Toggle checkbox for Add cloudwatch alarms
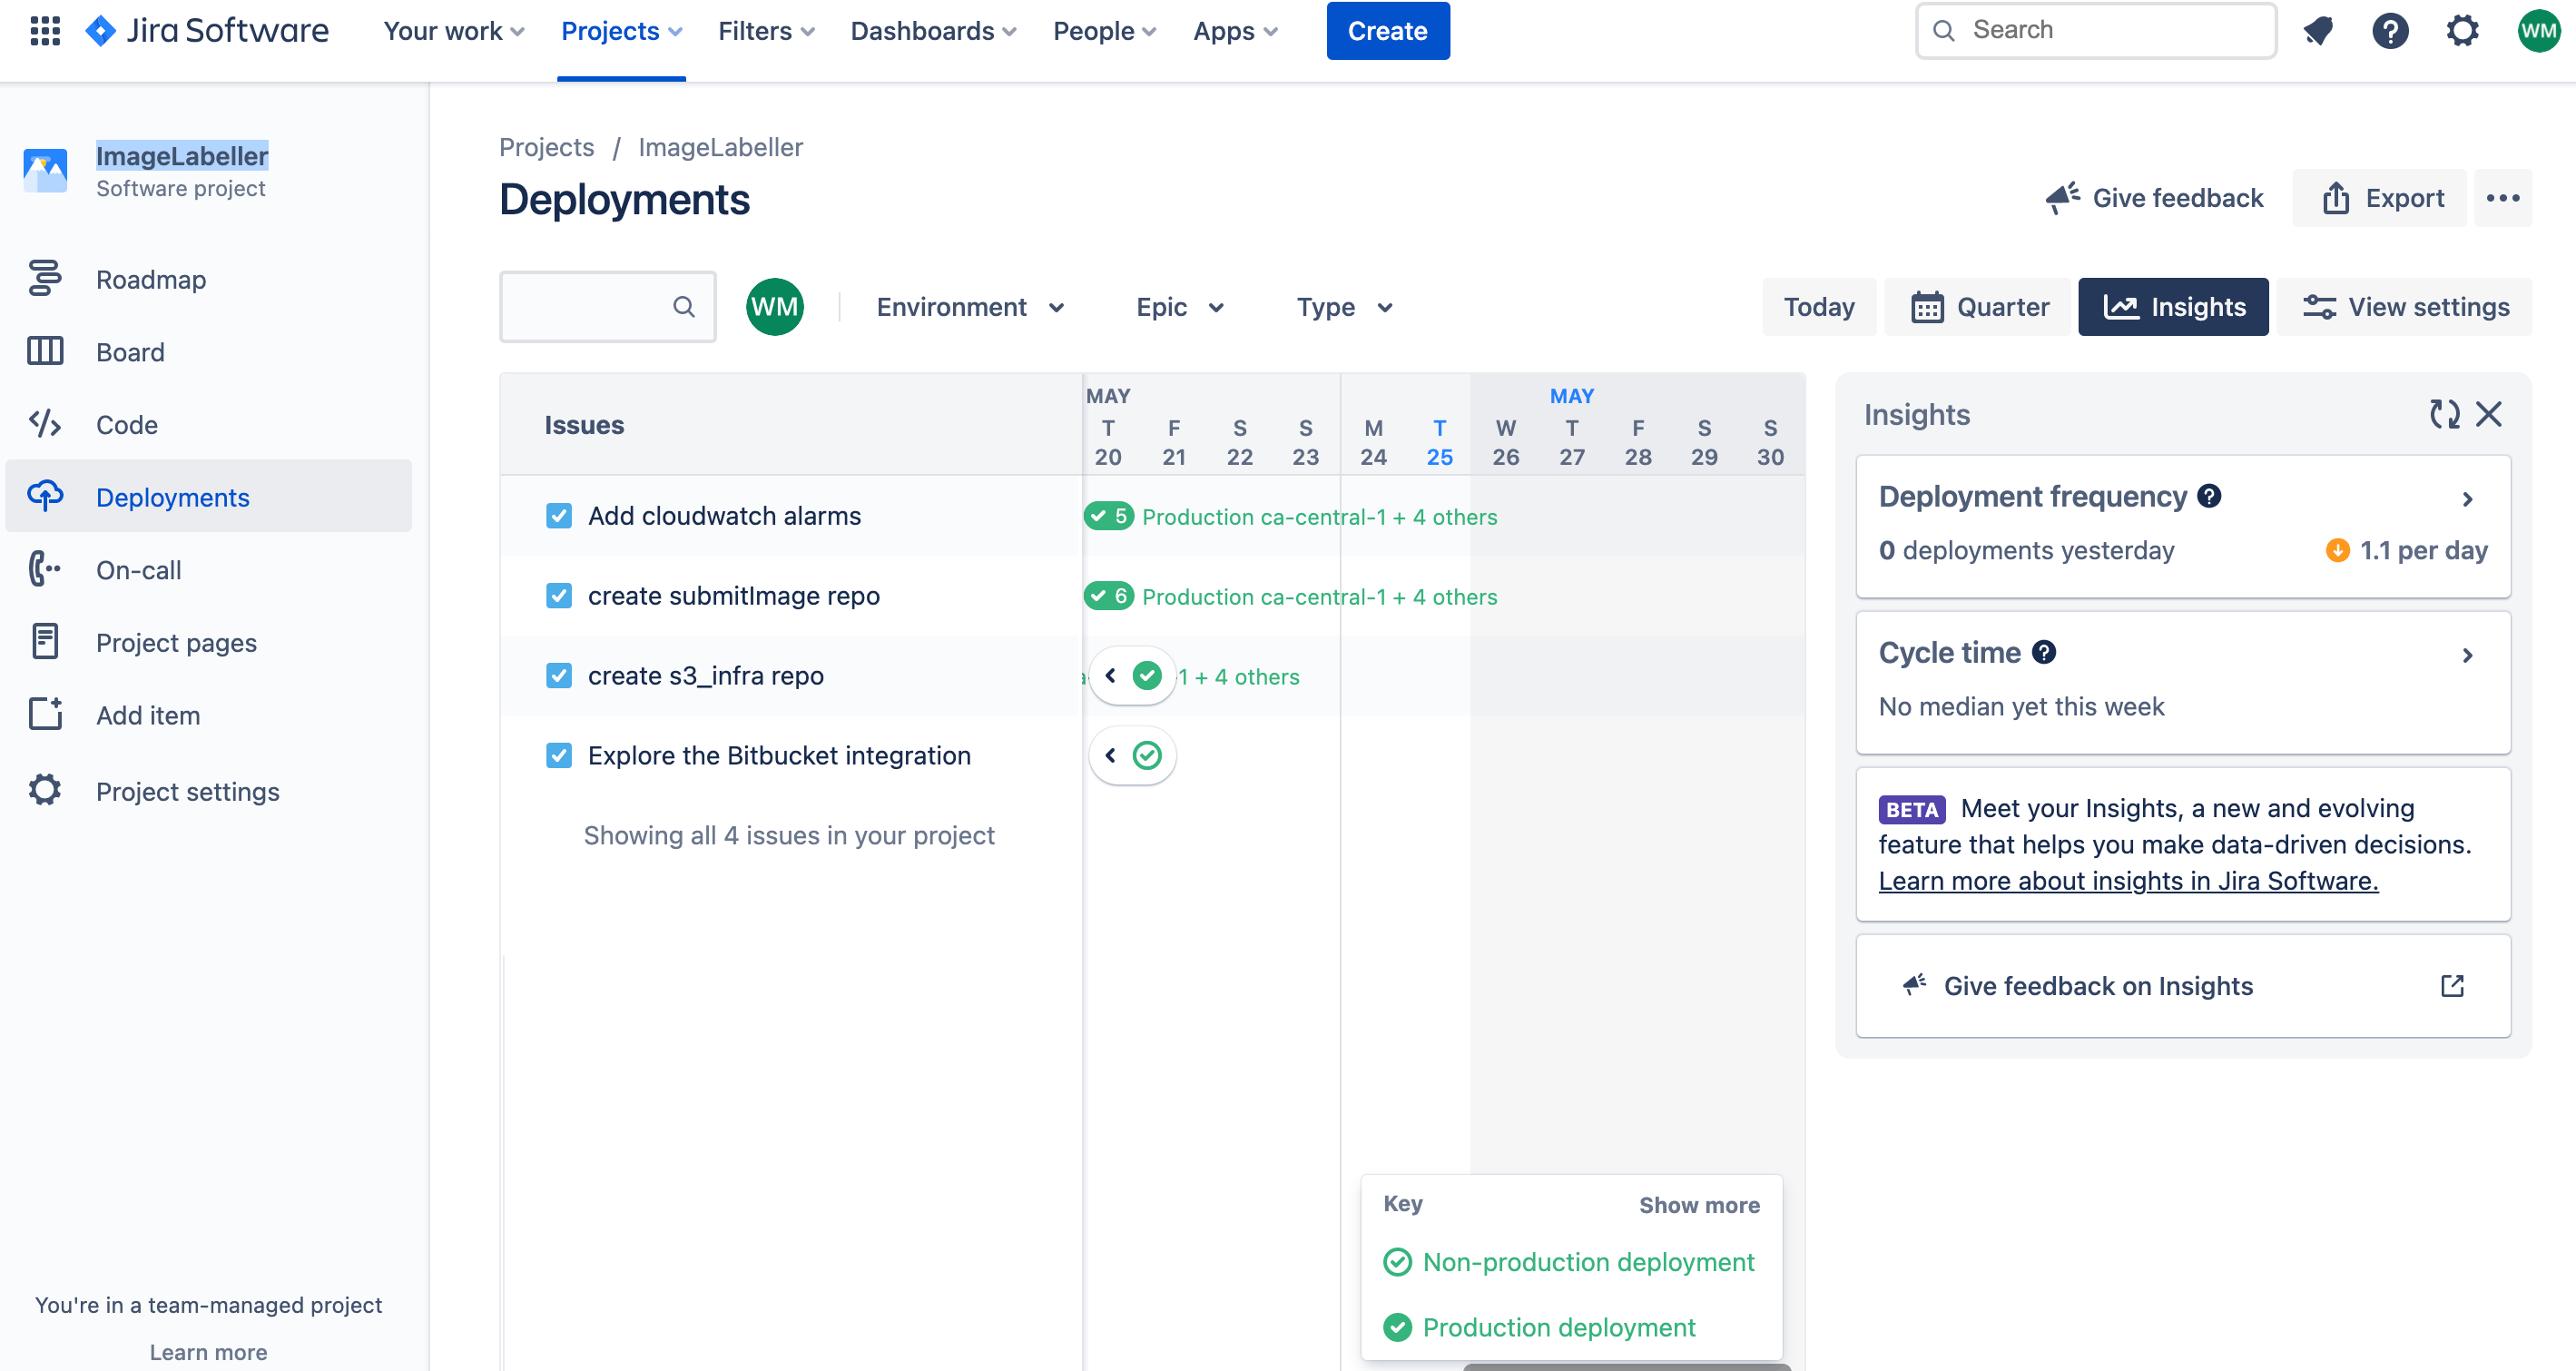 (x=559, y=515)
